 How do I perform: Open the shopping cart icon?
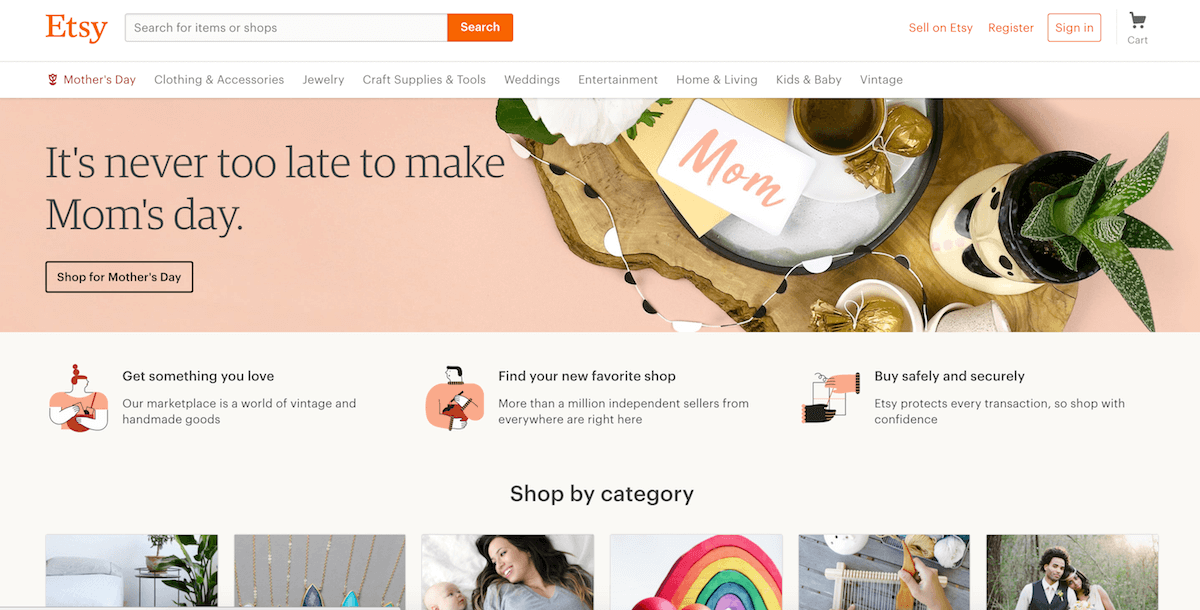tap(1137, 21)
